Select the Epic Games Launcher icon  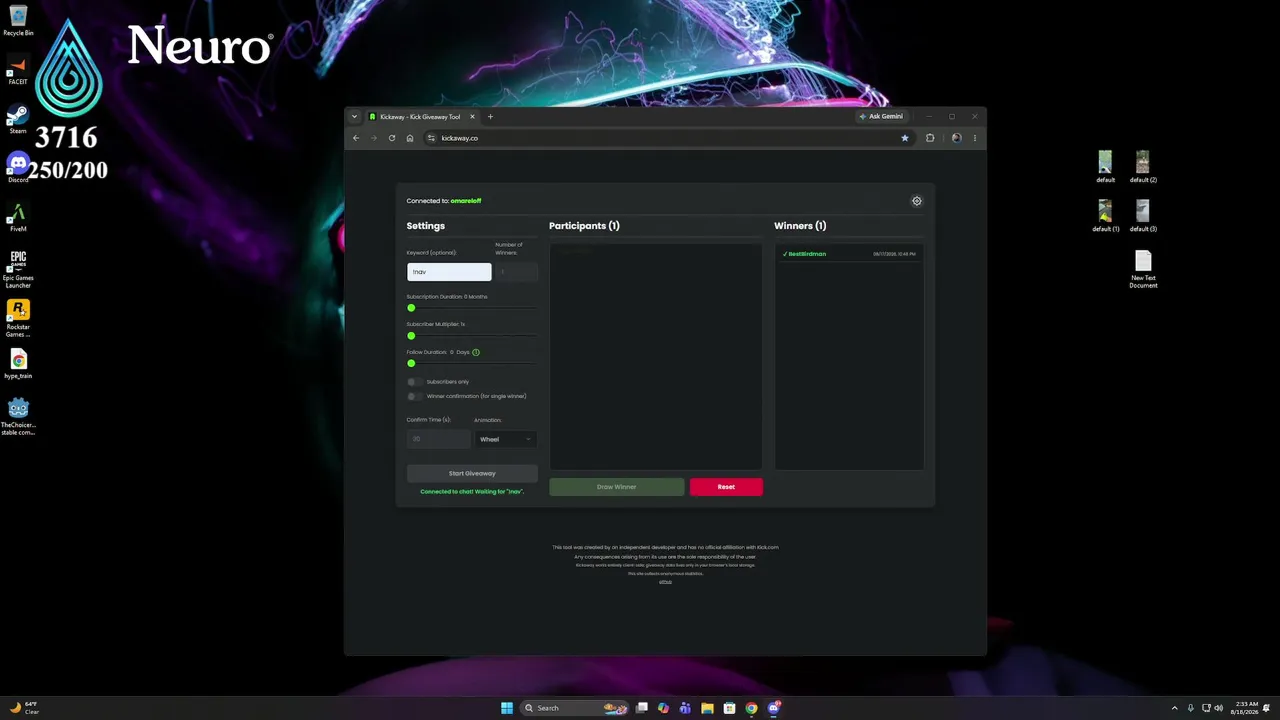pos(18,269)
